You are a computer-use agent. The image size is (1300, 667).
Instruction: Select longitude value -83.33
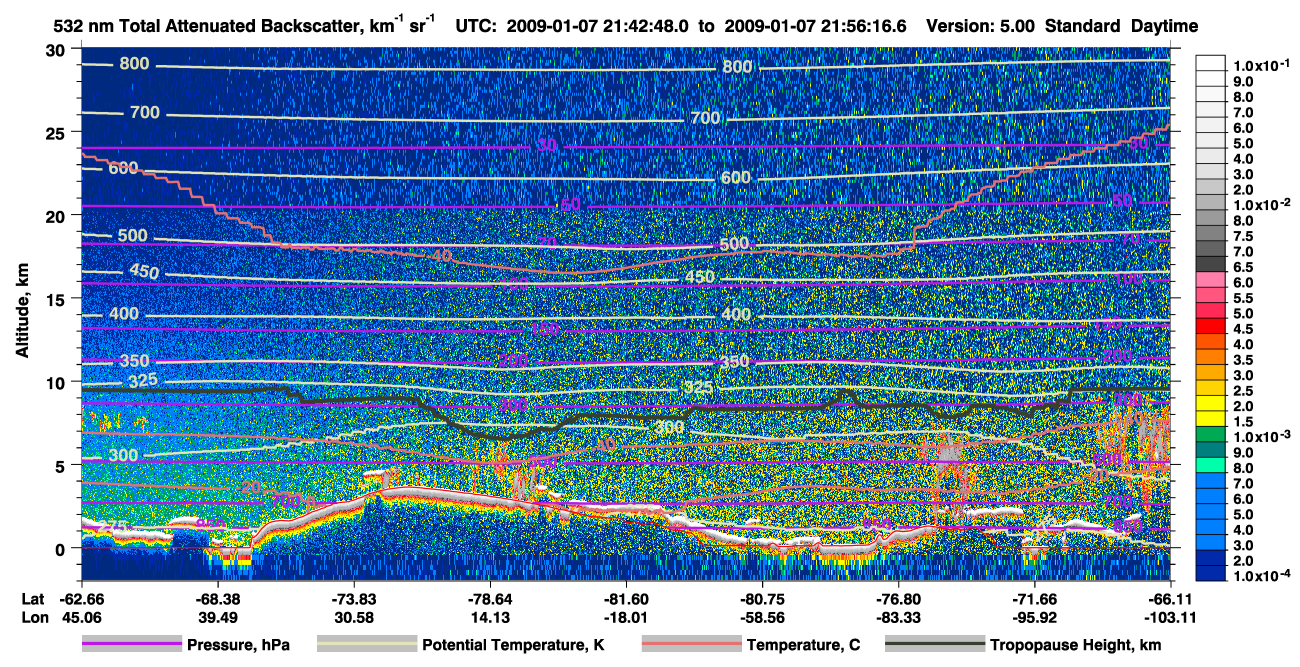pyautogui.click(x=898, y=617)
